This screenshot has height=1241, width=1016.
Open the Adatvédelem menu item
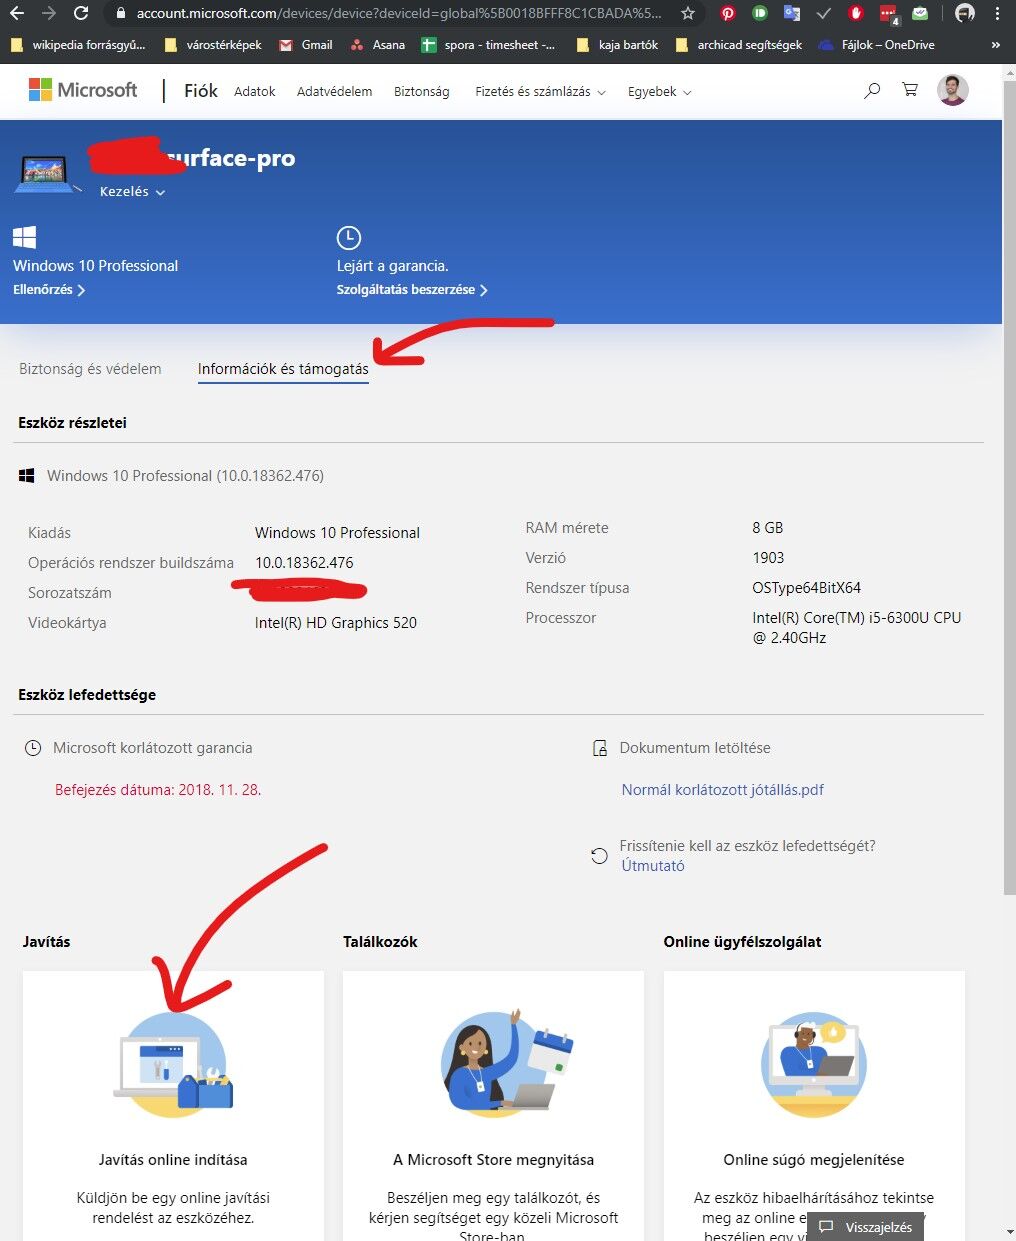tap(334, 91)
